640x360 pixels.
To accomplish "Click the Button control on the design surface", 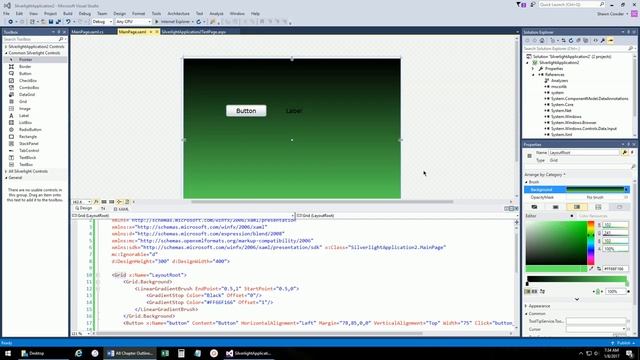I will point(246,111).
